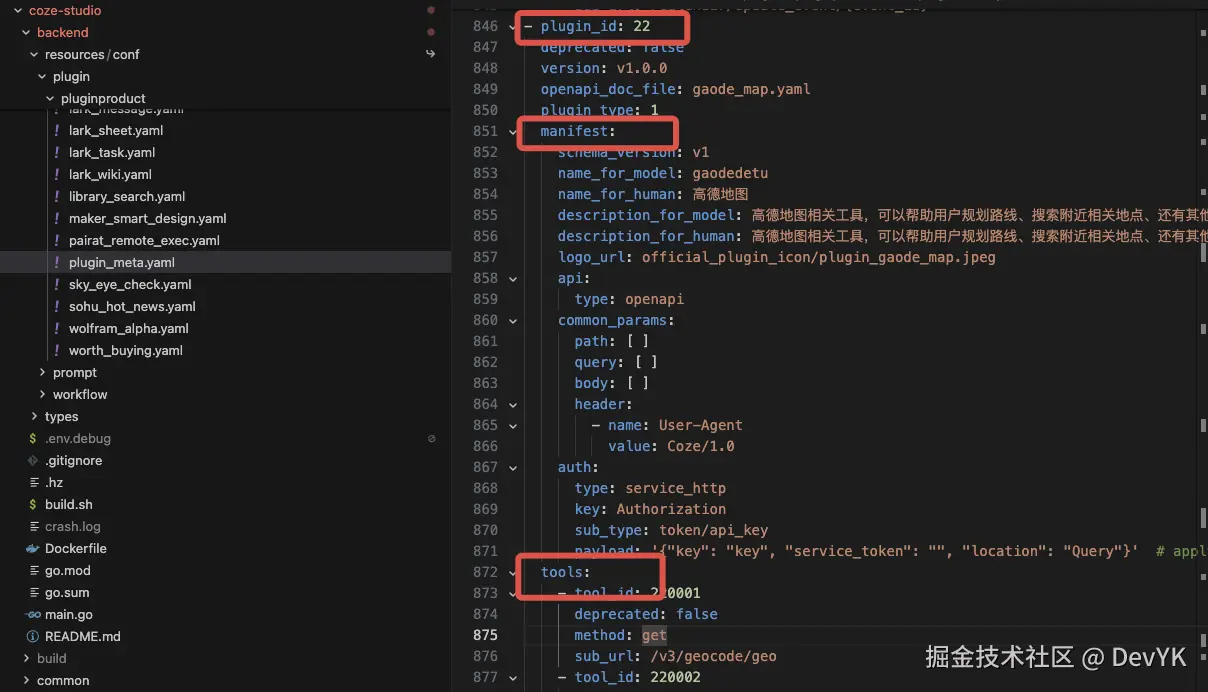Click the YAML icon beside library_search.yaml
The image size is (1208, 692).
click(58, 197)
